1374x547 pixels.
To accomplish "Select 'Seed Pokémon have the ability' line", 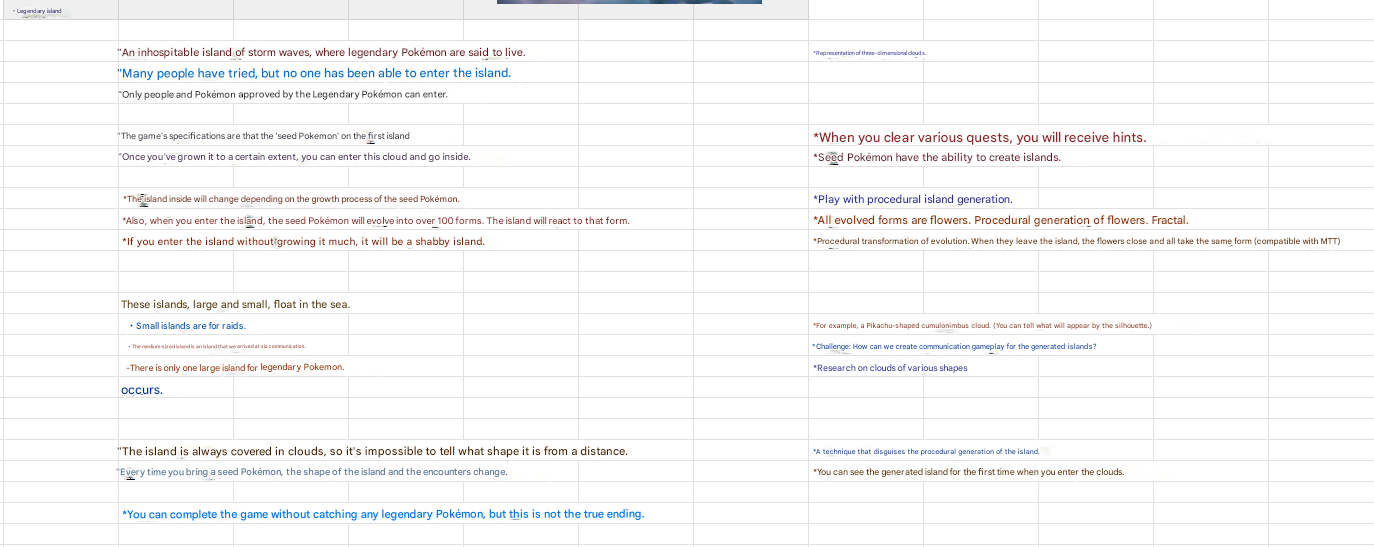I will (937, 157).
